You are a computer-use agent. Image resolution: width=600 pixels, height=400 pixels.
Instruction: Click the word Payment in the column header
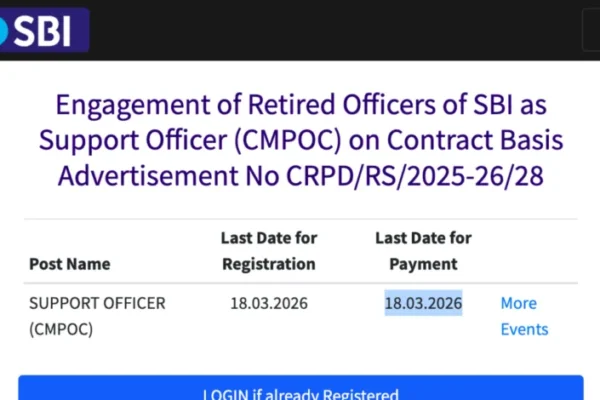click(x=423, y=264)
